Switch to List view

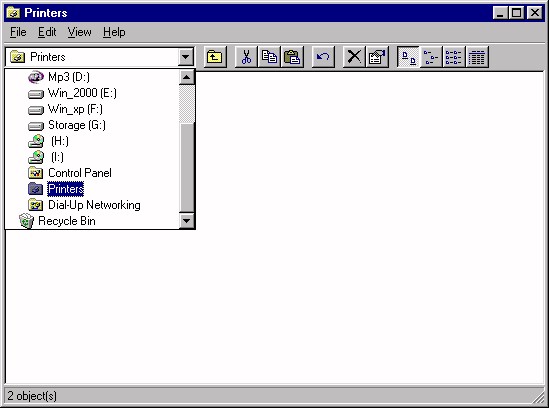(x=454, y=57)
